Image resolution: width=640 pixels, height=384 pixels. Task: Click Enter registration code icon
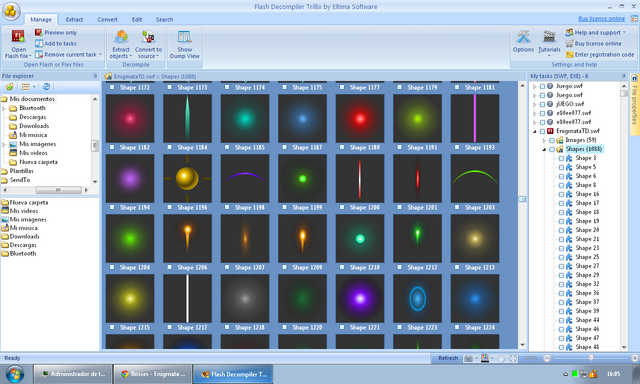tap(569, 54)
